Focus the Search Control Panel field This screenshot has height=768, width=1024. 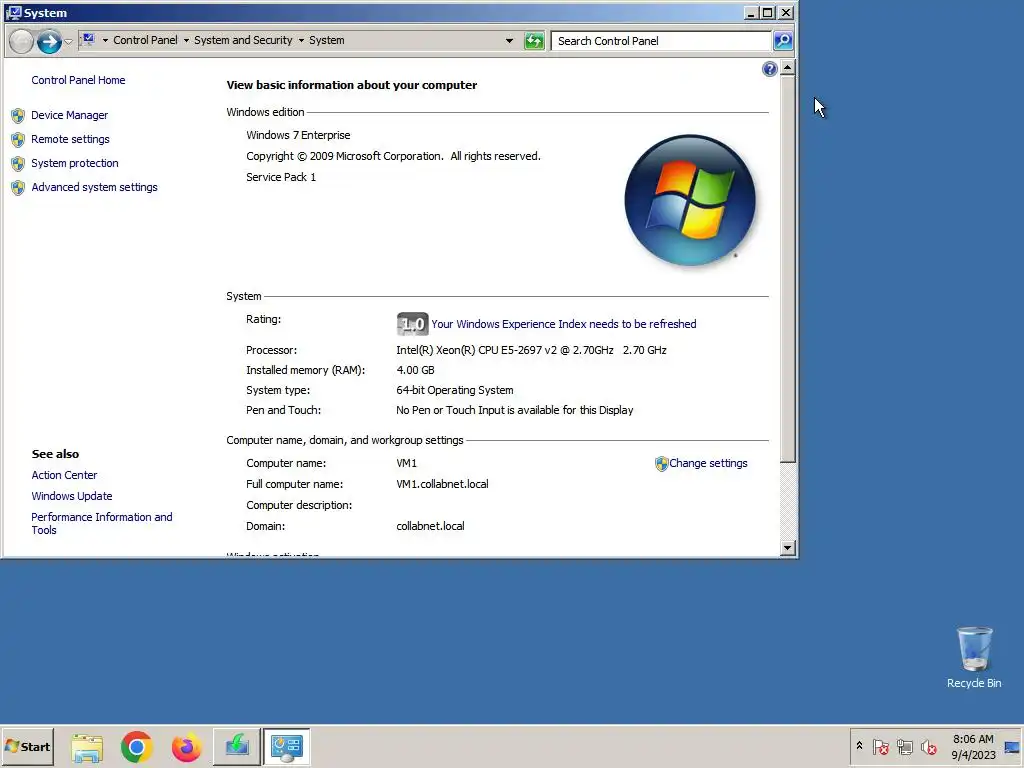[x=661, y=41]
